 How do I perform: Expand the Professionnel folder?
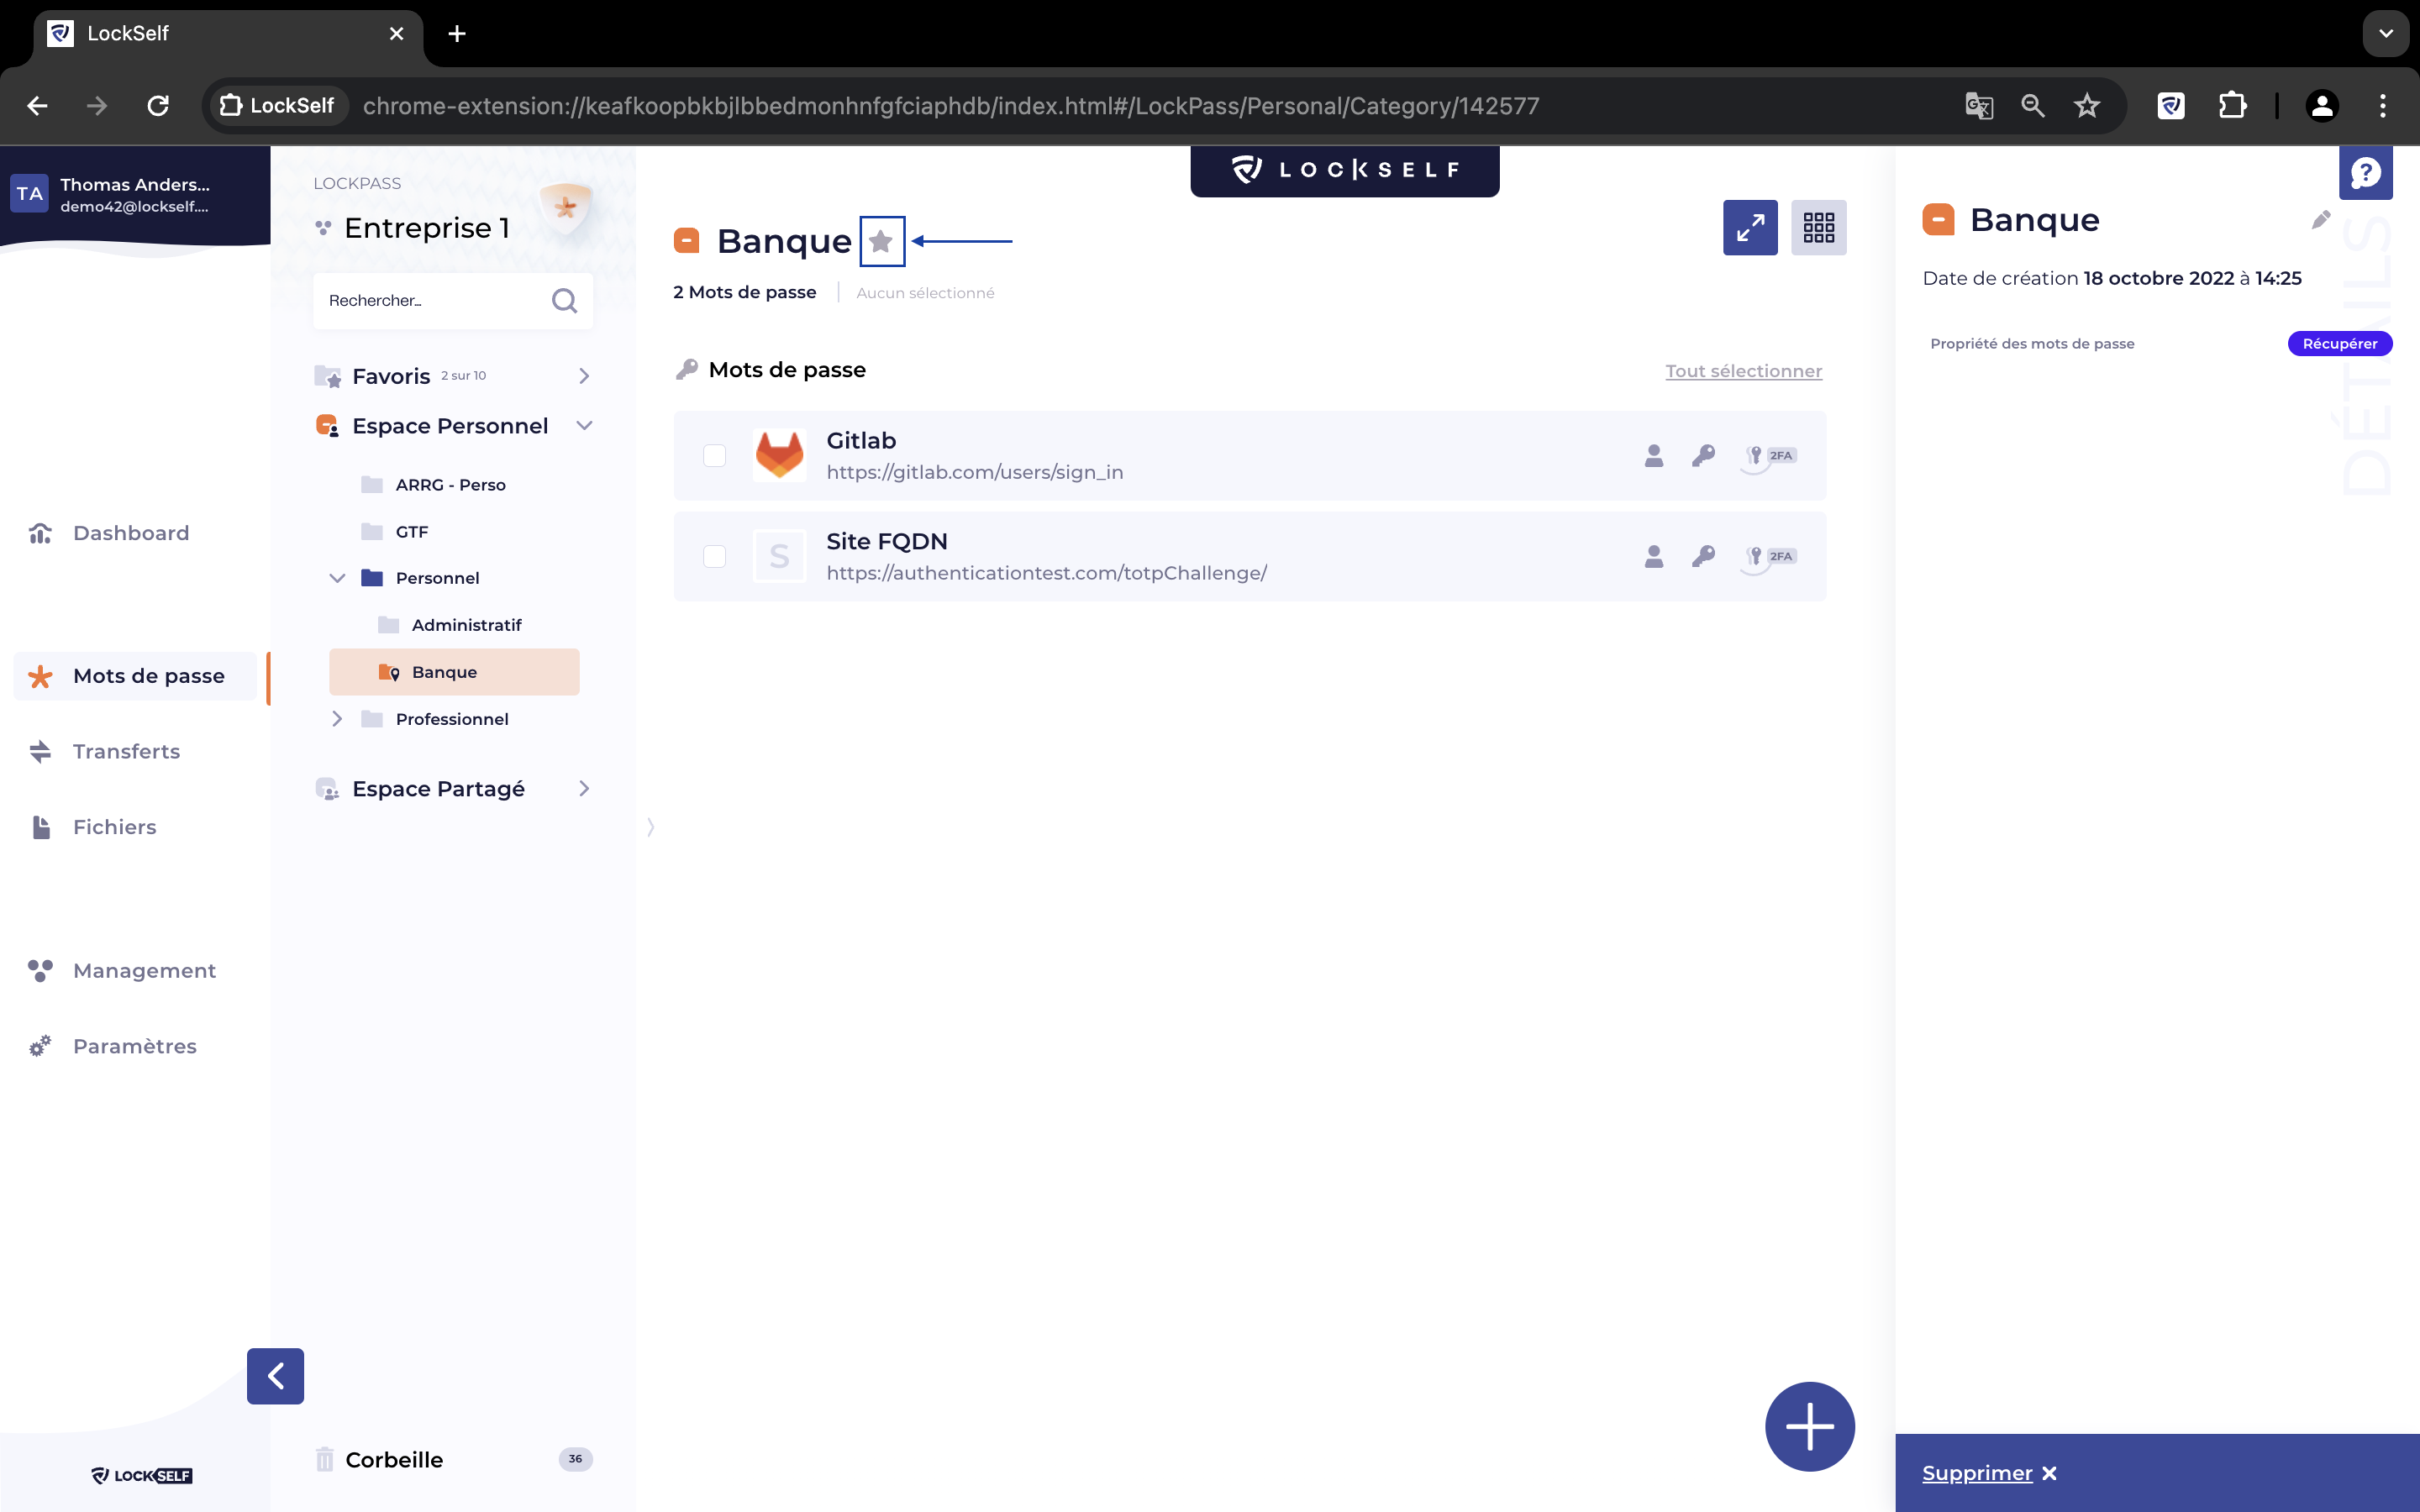337,719
